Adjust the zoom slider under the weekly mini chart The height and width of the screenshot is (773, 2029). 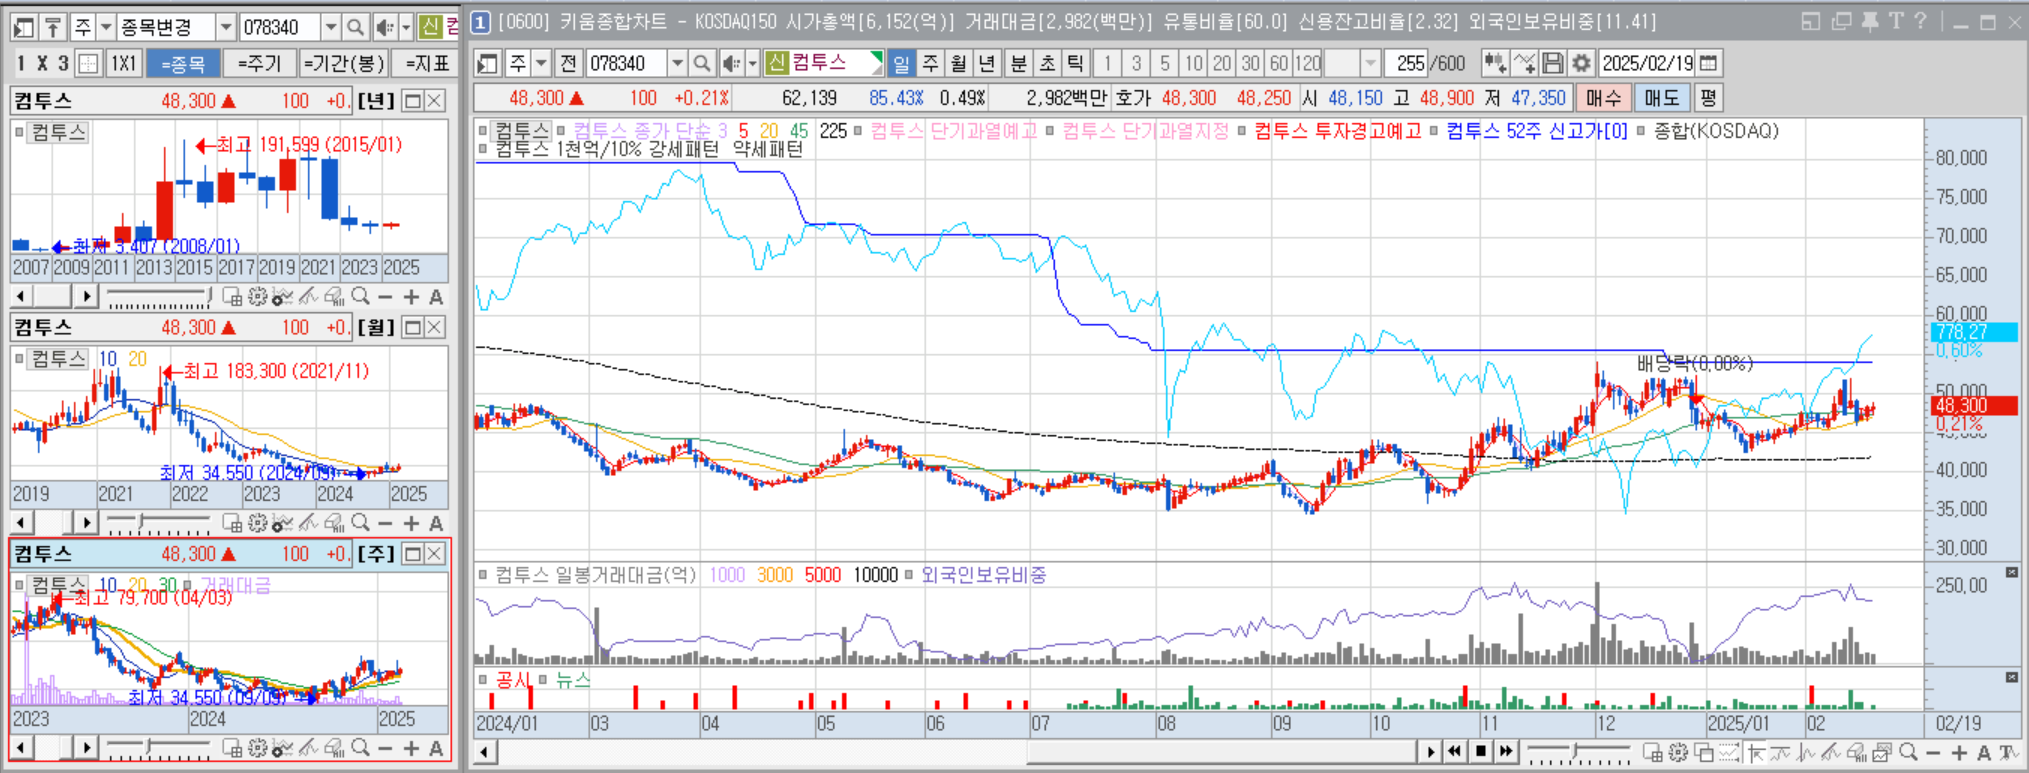point(150,748)
